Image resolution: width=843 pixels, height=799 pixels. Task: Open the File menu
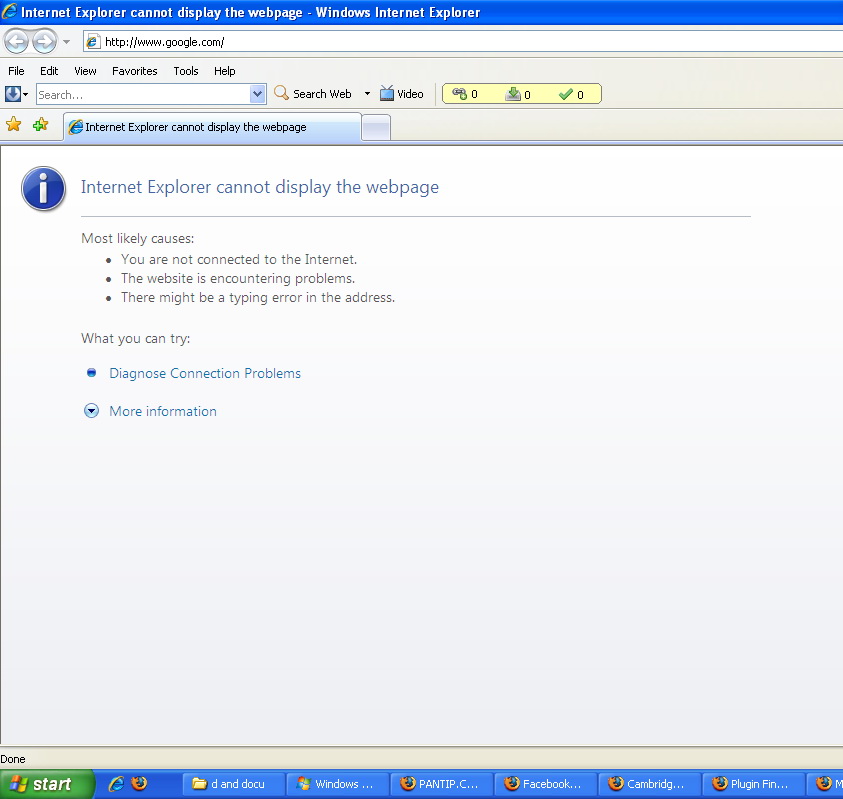pyautogui.click(x=16, y=71)
